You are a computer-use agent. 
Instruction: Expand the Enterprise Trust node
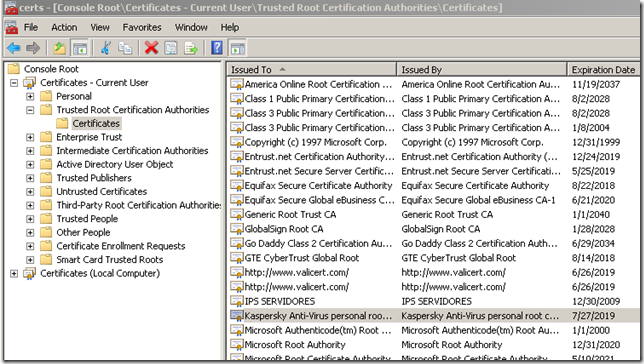(30, 137)
